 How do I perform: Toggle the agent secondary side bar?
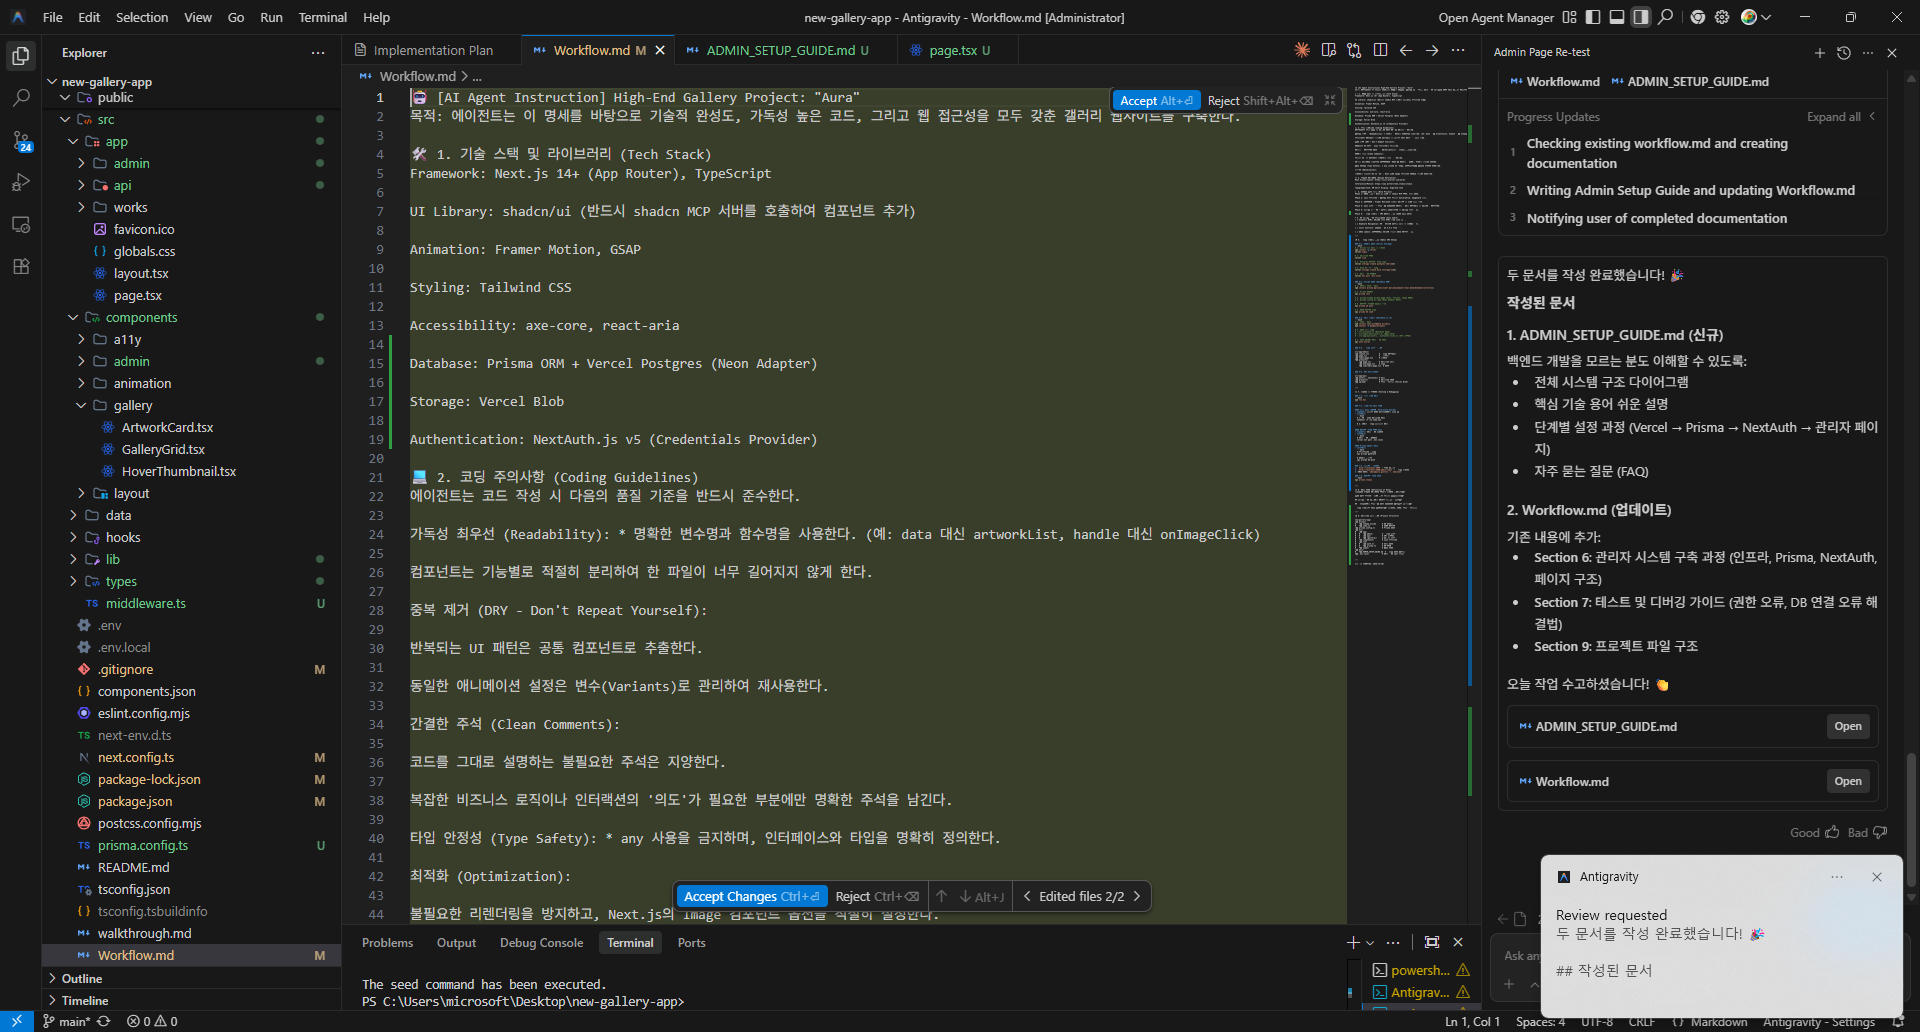pyautogui.click(x=1641, y=17)
